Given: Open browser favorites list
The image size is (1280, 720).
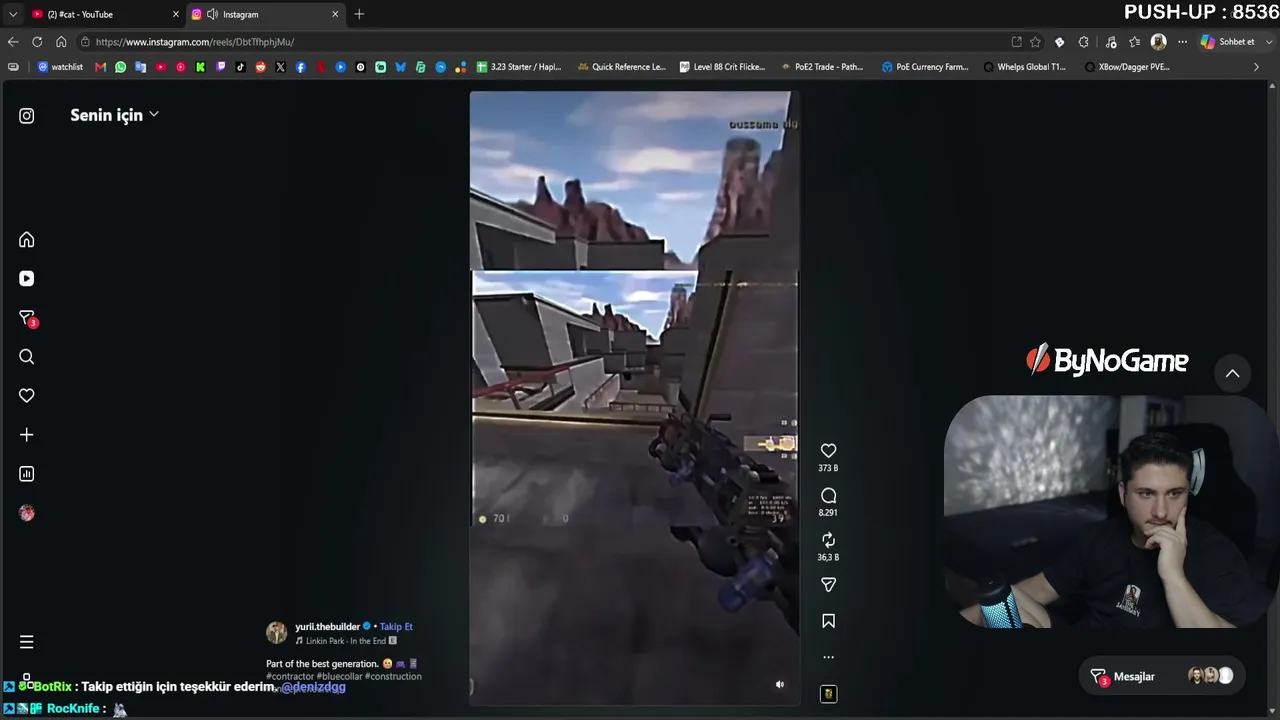Looking at the screenshot, I should click(1135, 42).
